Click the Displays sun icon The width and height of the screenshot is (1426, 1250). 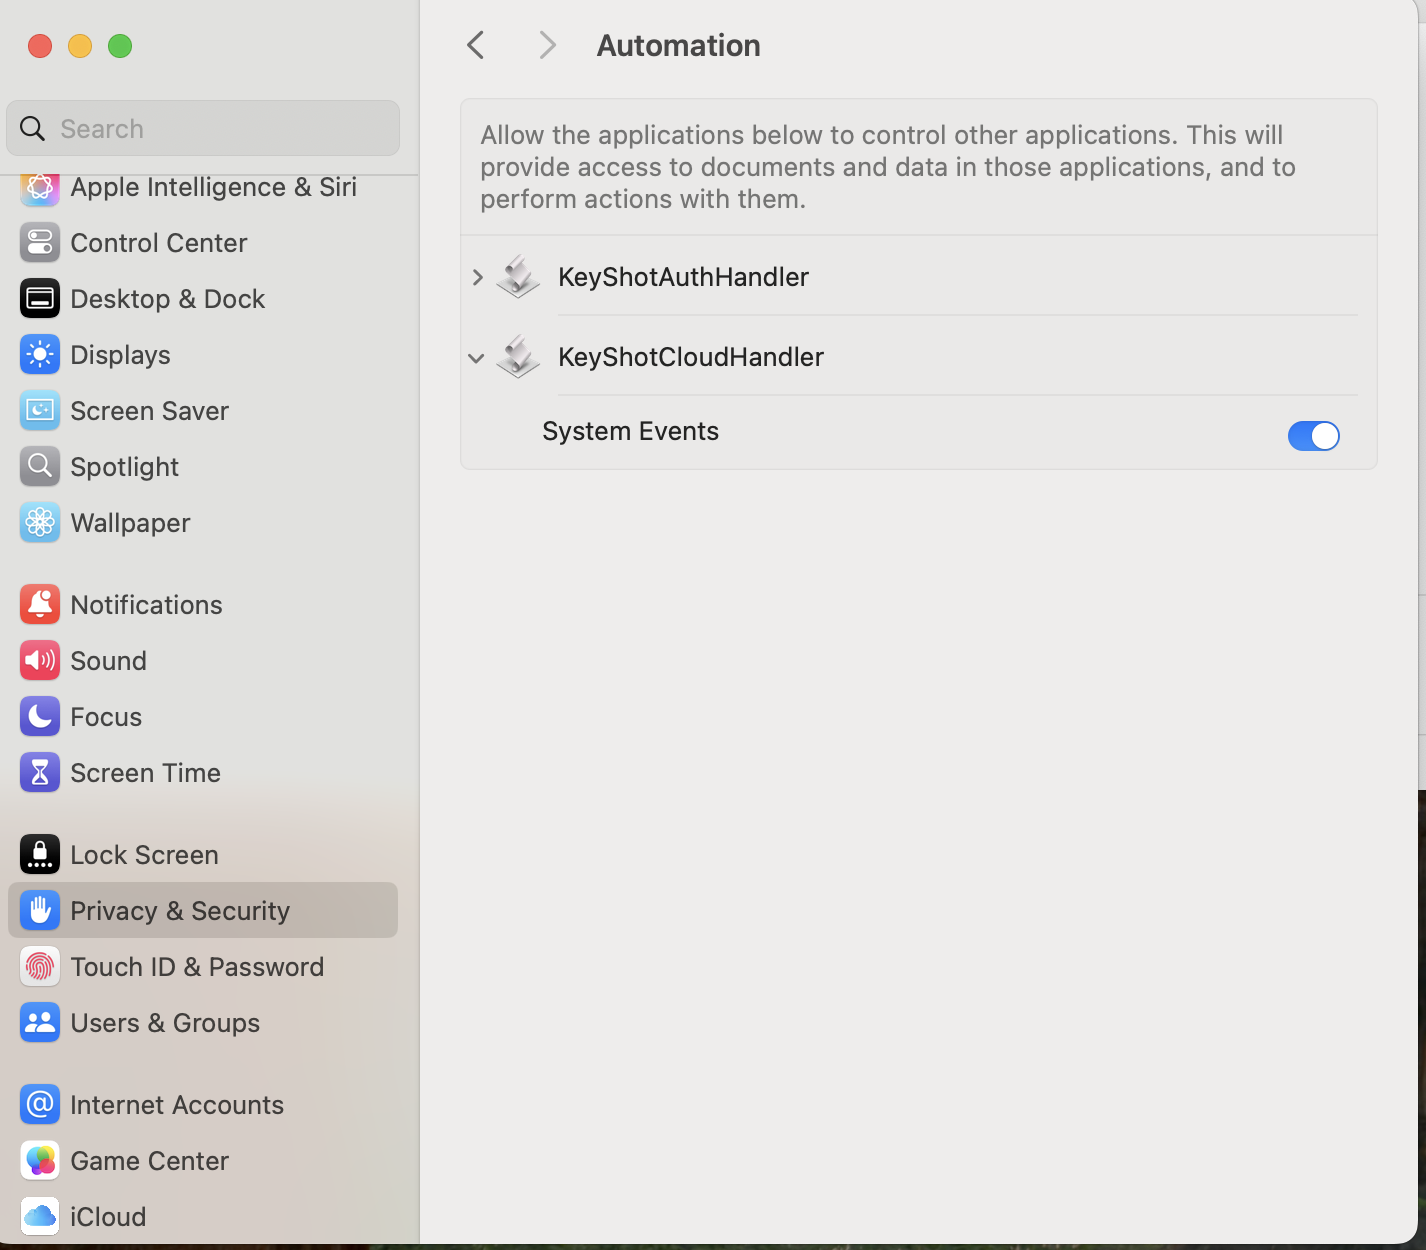pyautogui.click(x=40, y=355)
